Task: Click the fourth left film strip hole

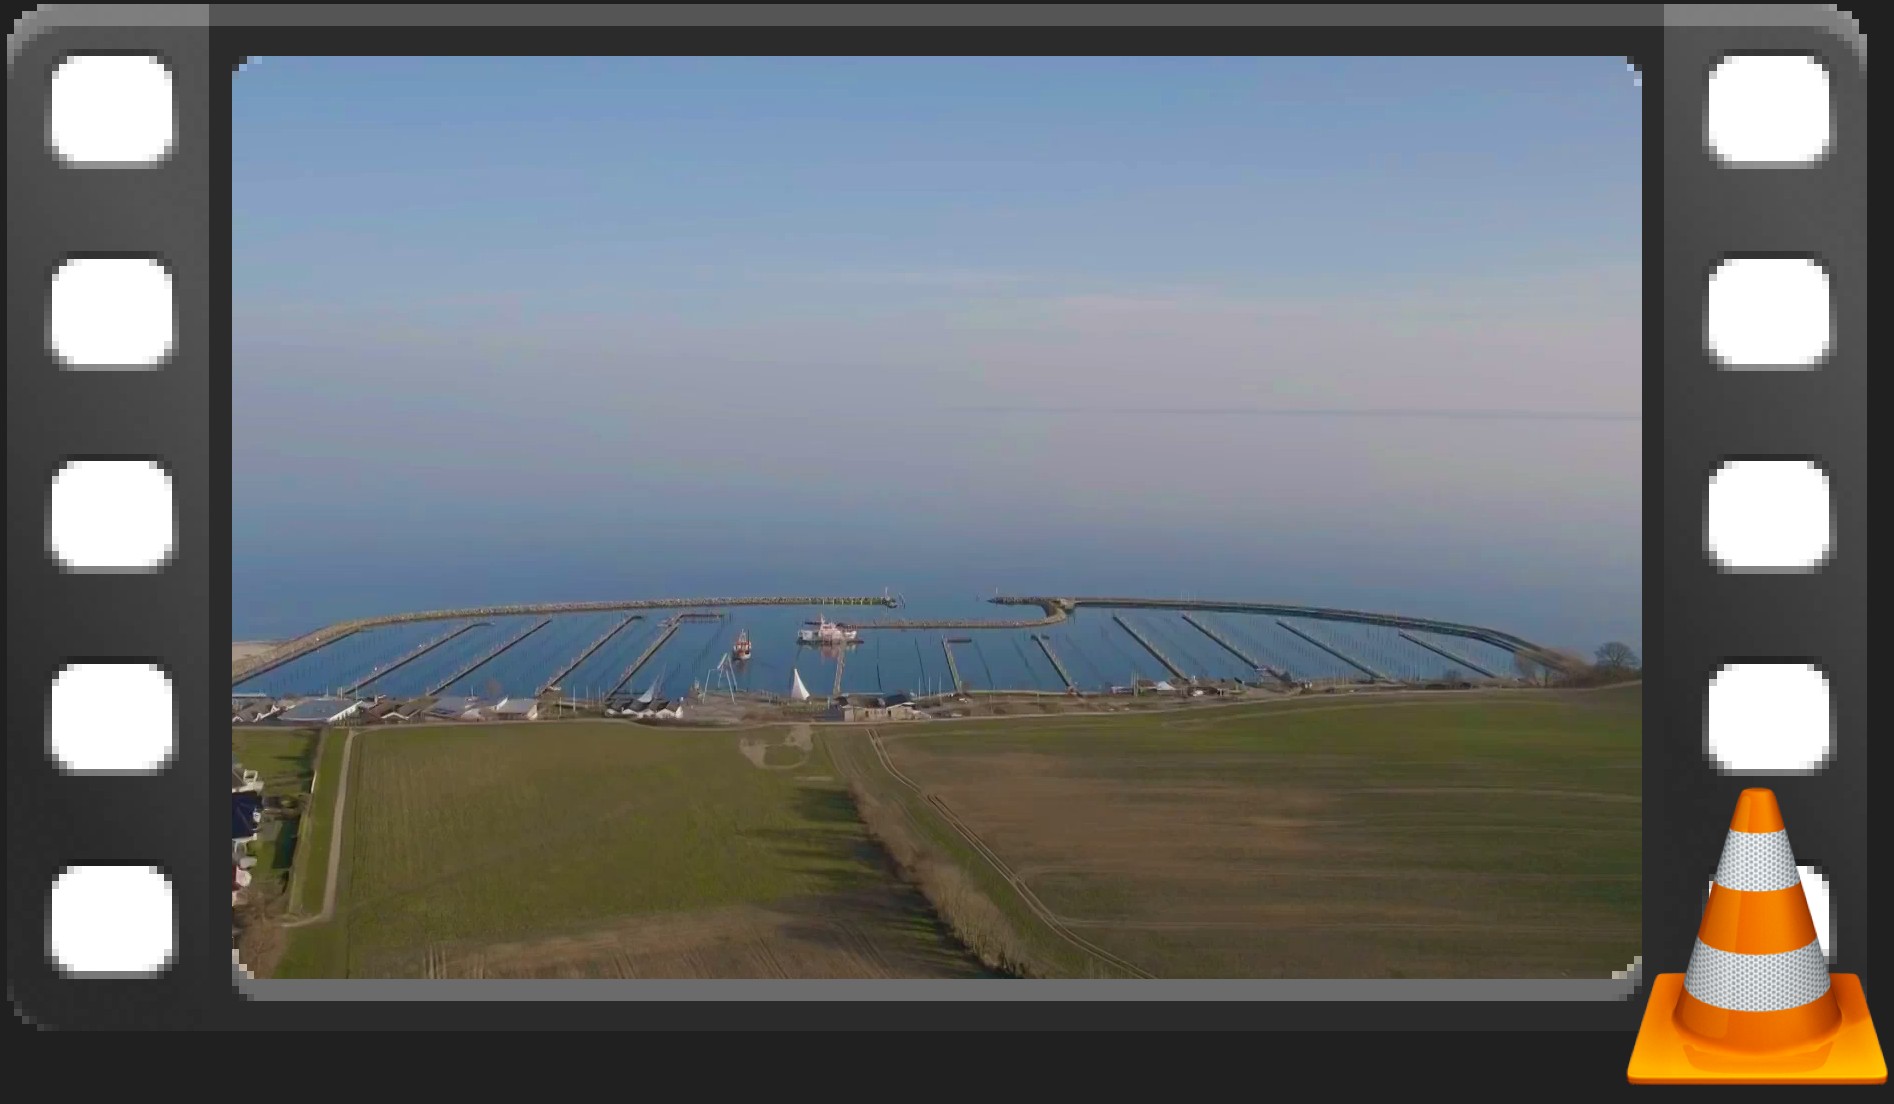Action: 112,717
